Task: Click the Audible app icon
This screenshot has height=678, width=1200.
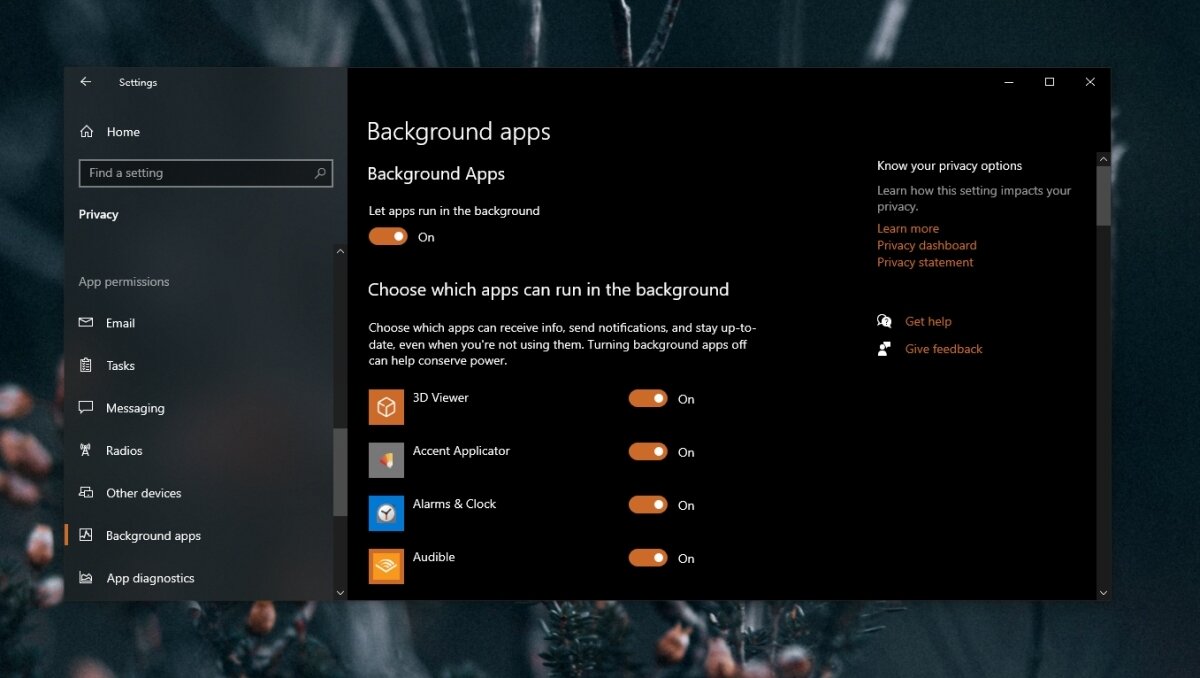Action: click(386, 566)
